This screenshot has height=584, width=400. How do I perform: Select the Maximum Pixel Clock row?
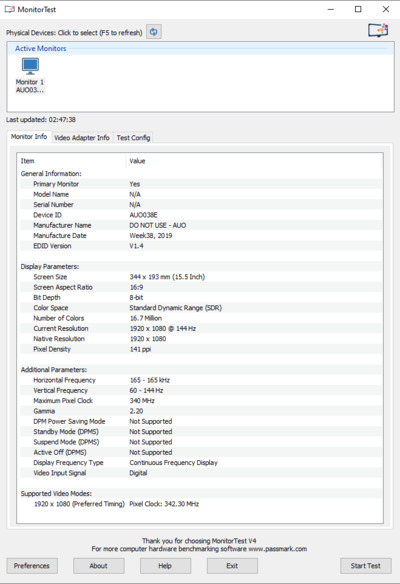200,401
